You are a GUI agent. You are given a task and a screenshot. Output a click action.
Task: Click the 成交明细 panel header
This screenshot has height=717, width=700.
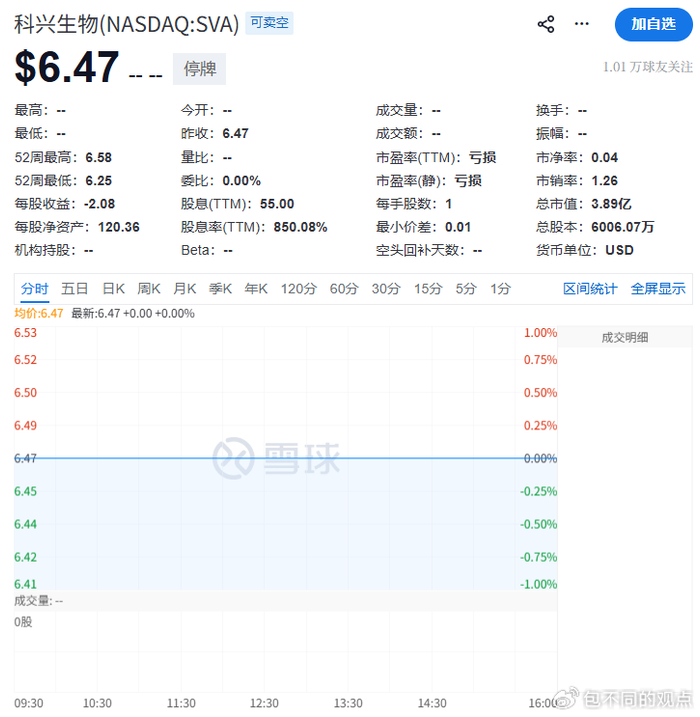click(624, 338)
